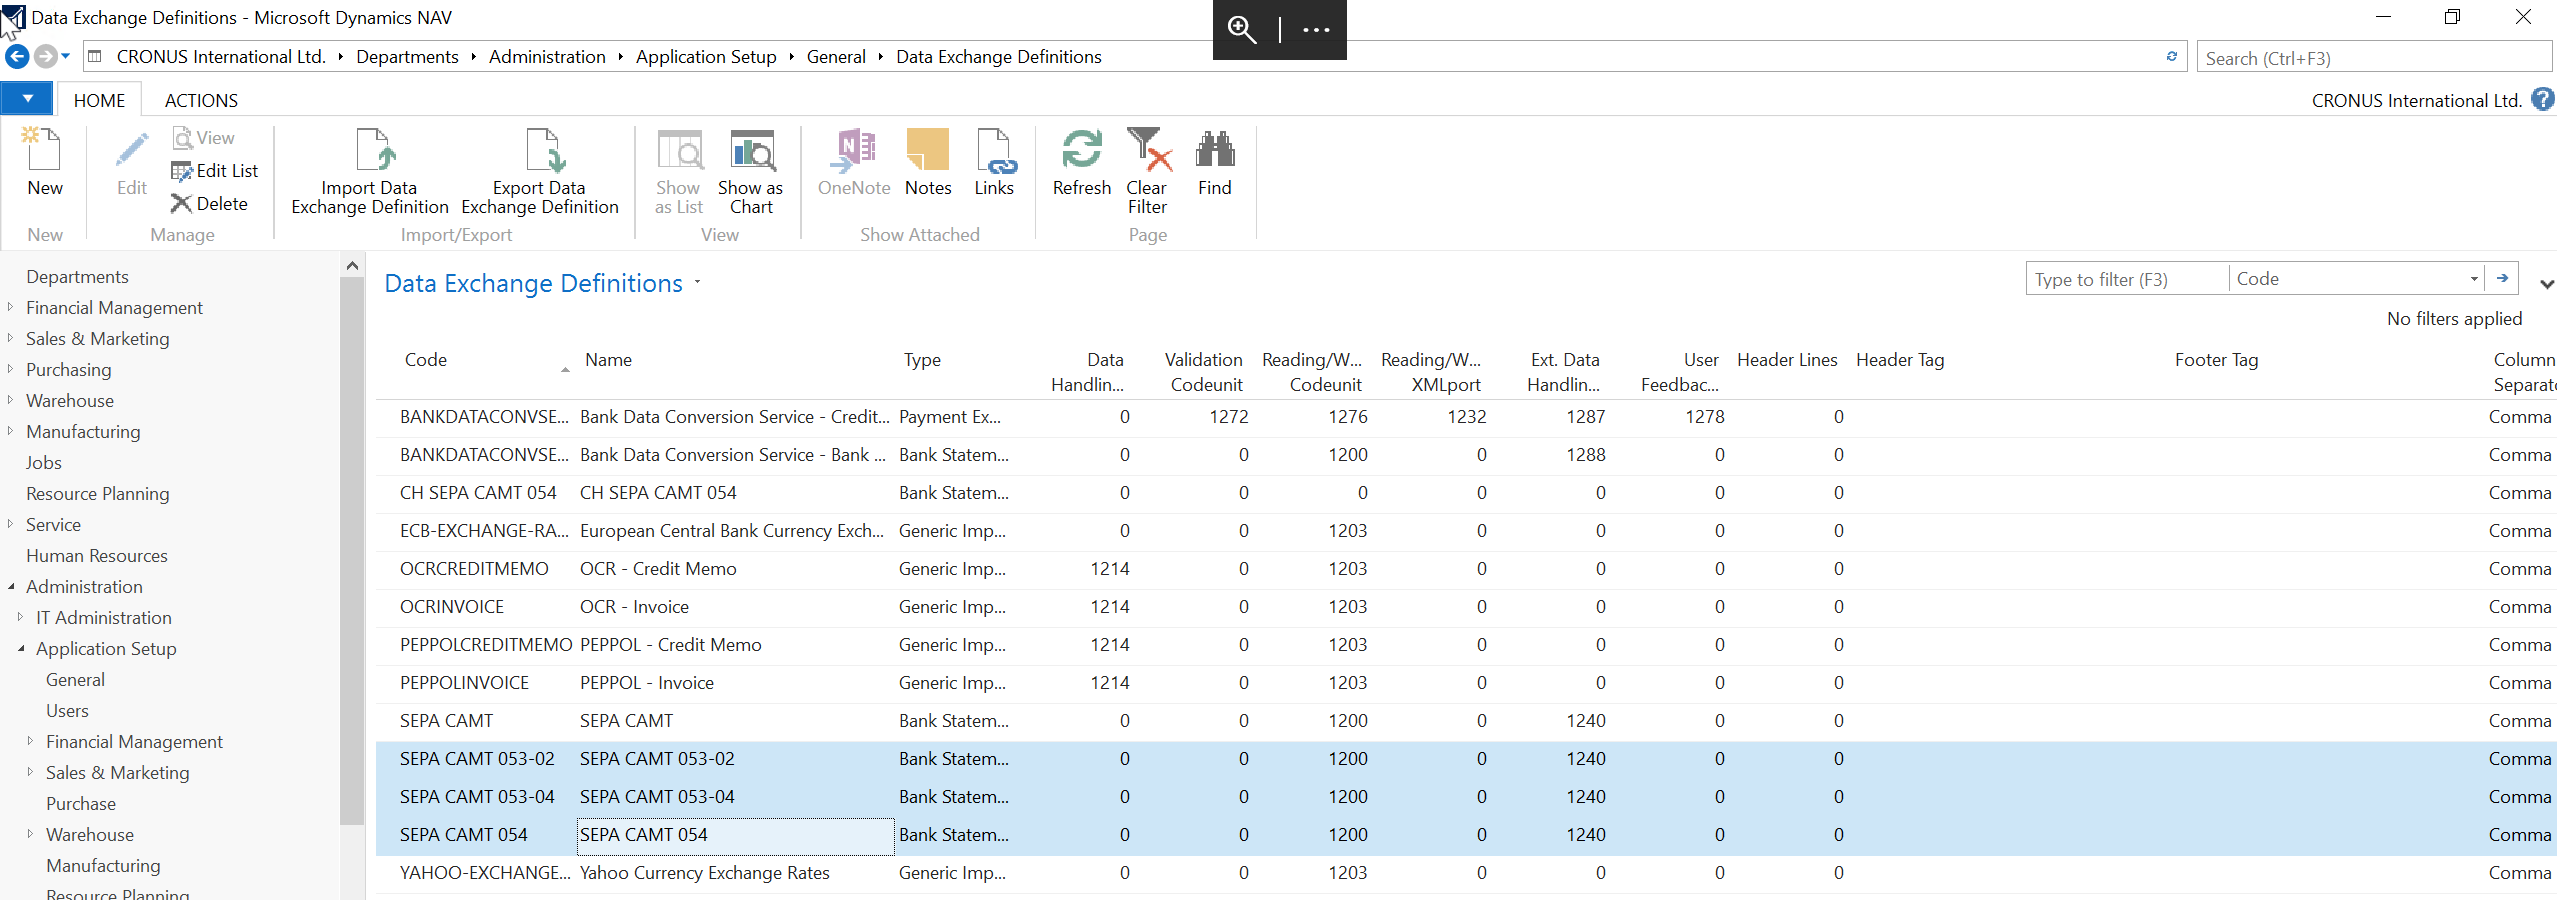Select the OCRINVOICE row code
This screenshot has height=900, width=2557.
click(452, 607)
